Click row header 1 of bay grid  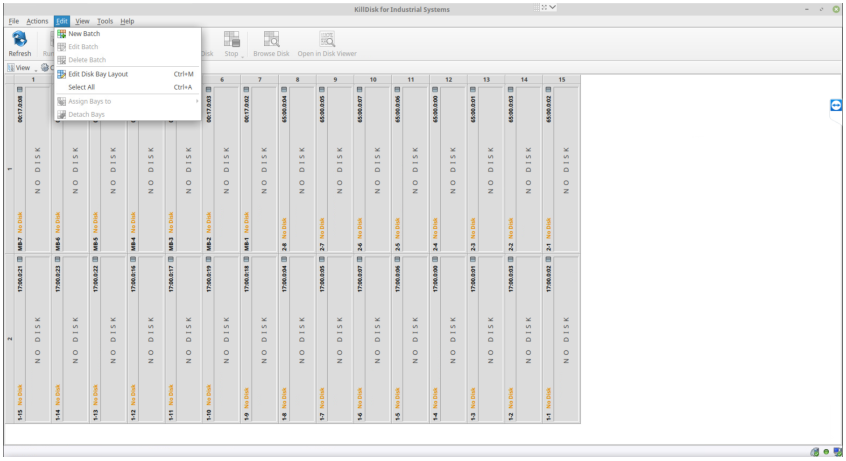click(x=9, y=169)
